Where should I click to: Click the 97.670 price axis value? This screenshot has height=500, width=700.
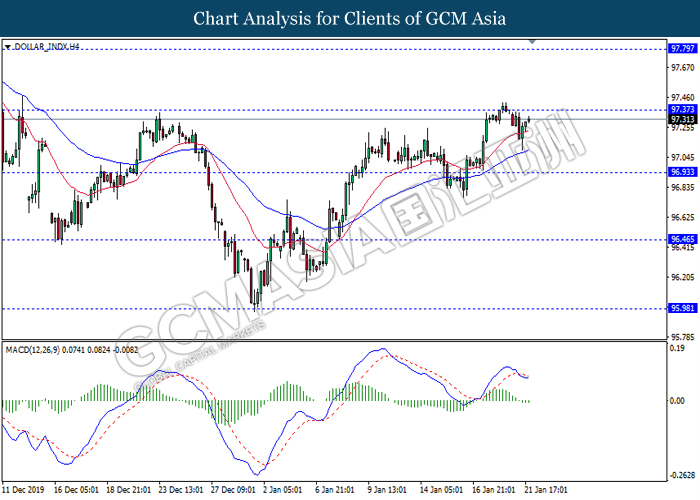click(683, 68)
